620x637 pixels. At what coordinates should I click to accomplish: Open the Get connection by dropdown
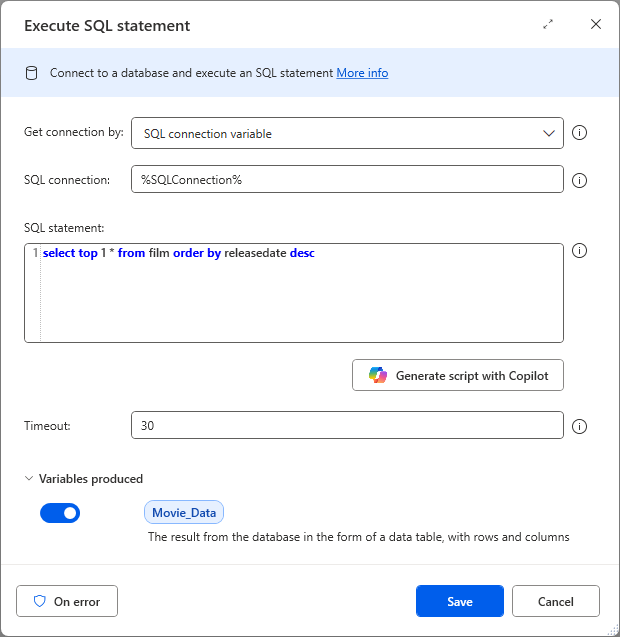[x=347, y=133]
